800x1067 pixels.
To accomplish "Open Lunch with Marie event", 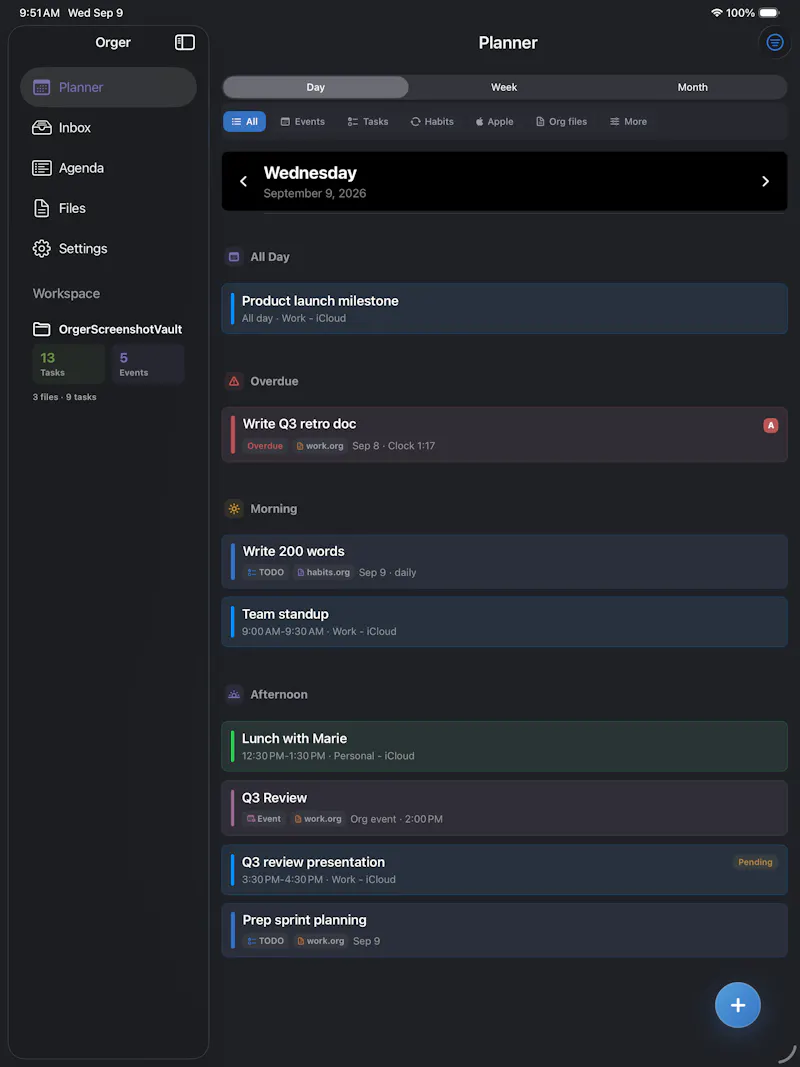I will tap(504, 746).
